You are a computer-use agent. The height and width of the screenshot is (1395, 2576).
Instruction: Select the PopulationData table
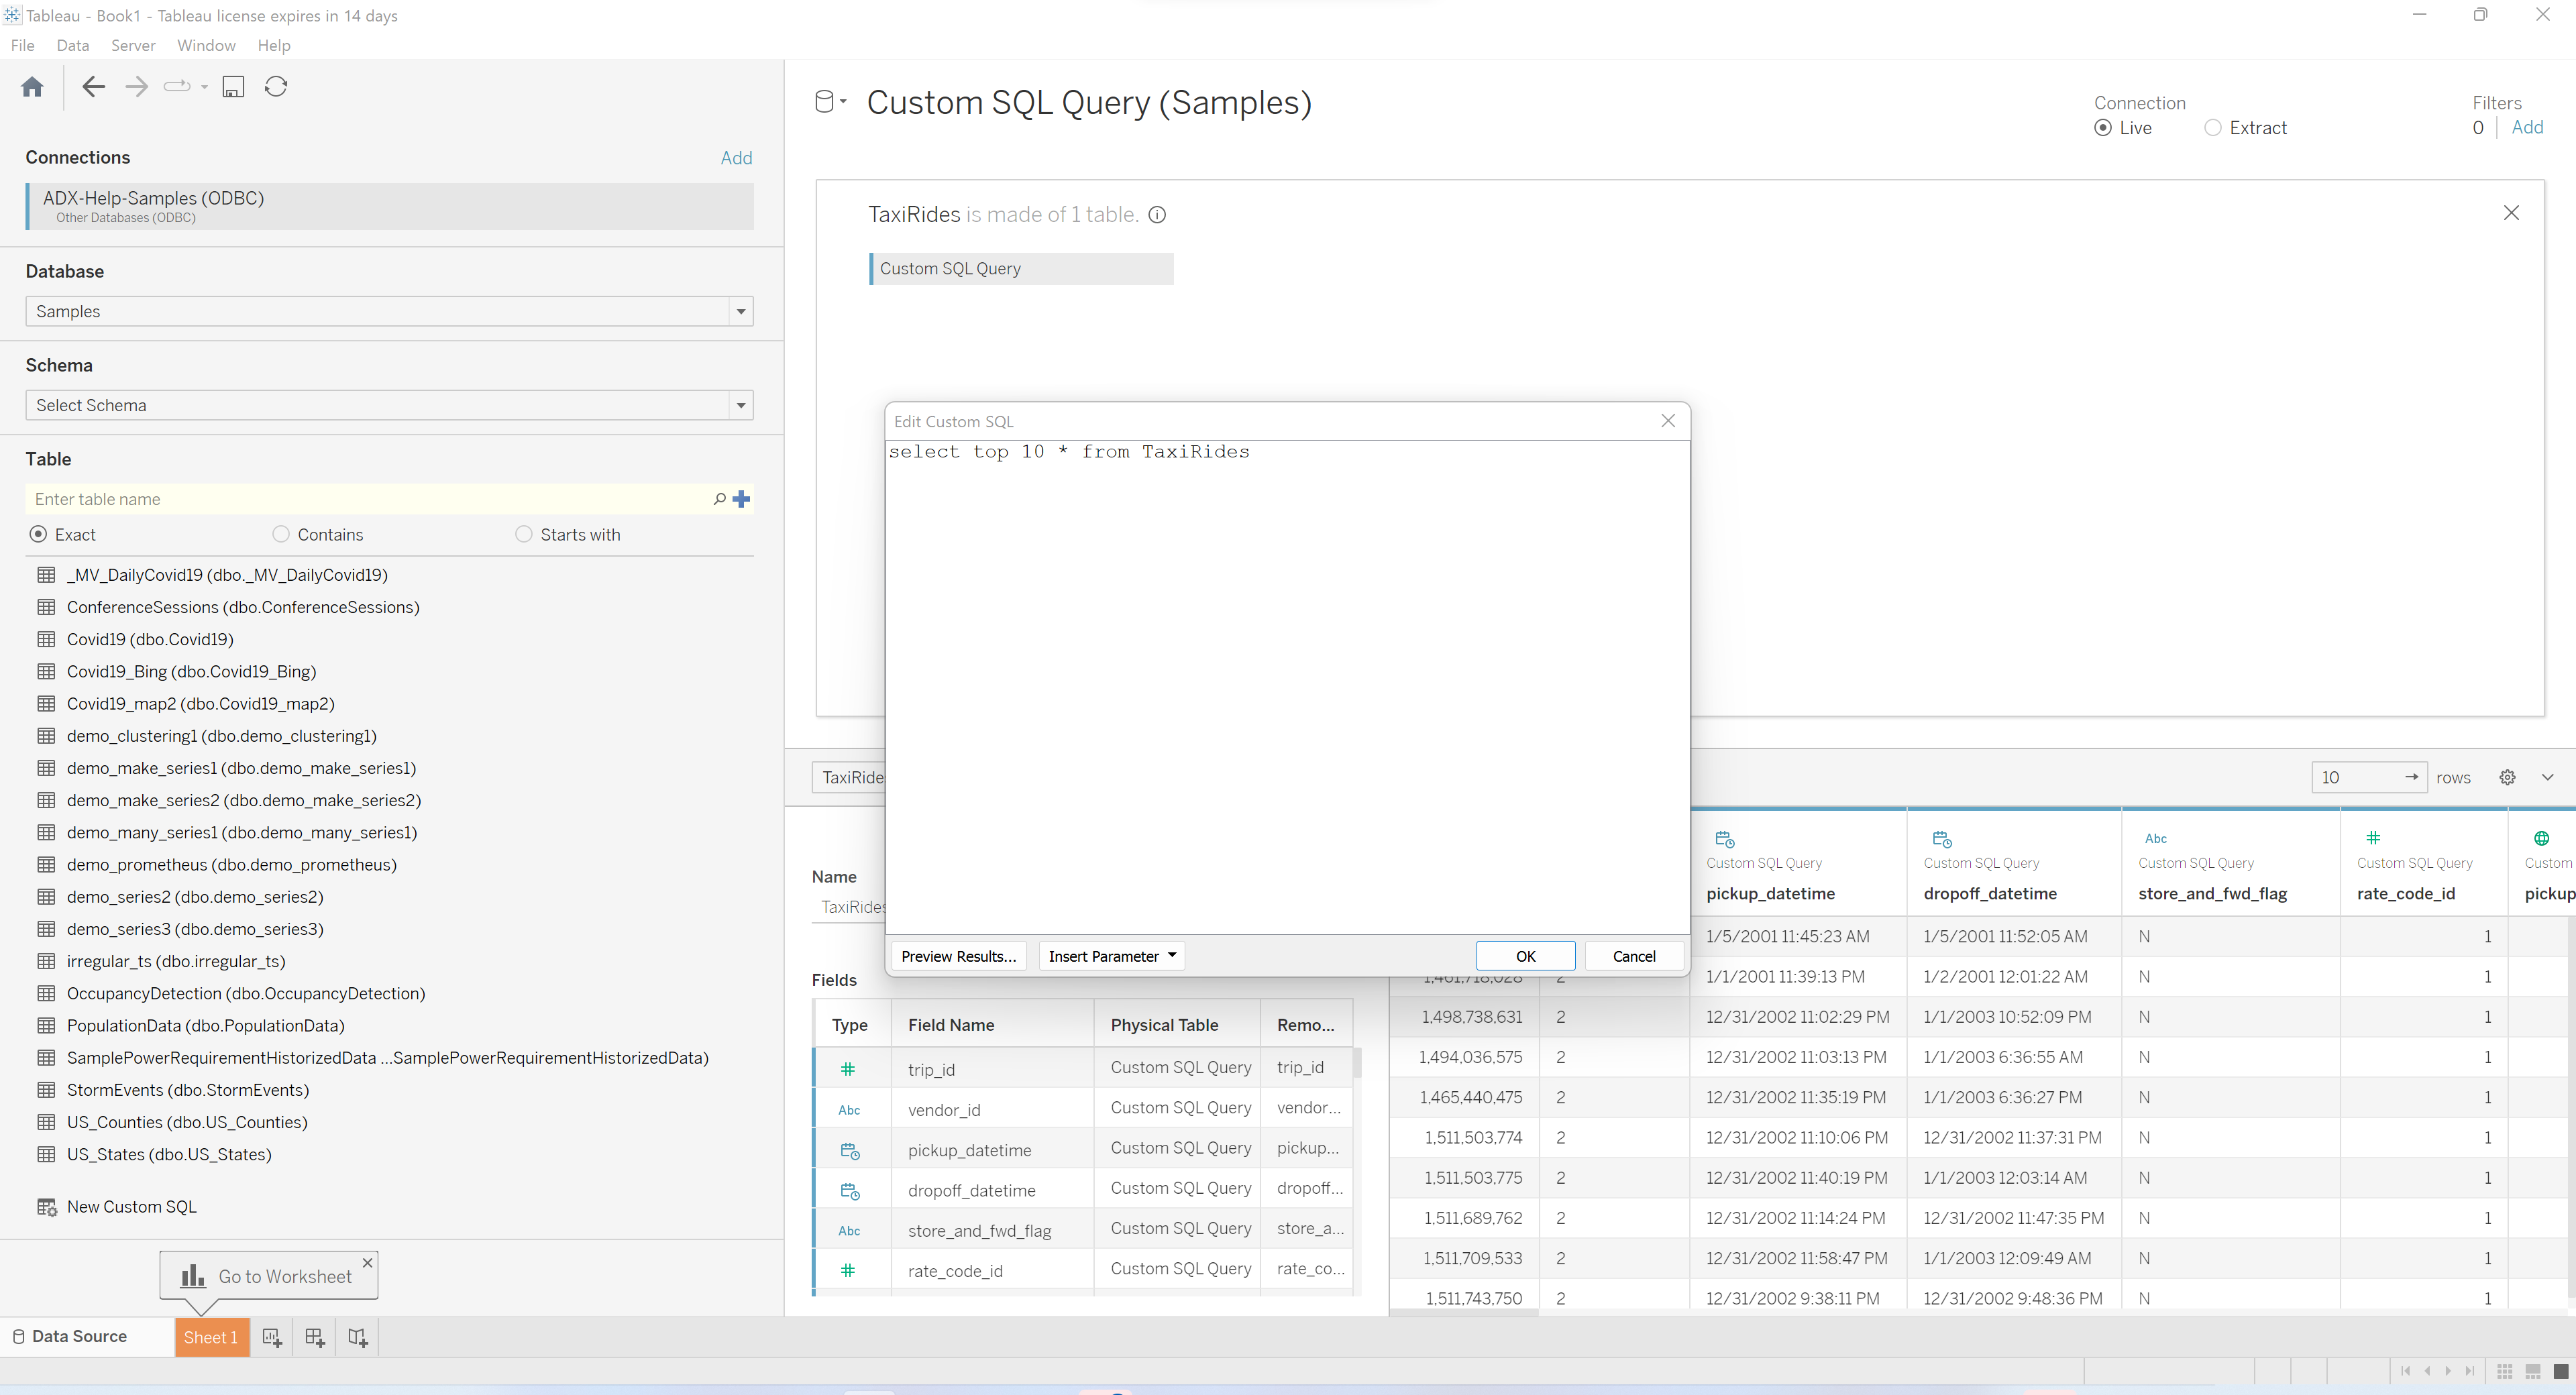pos(205,1025)
